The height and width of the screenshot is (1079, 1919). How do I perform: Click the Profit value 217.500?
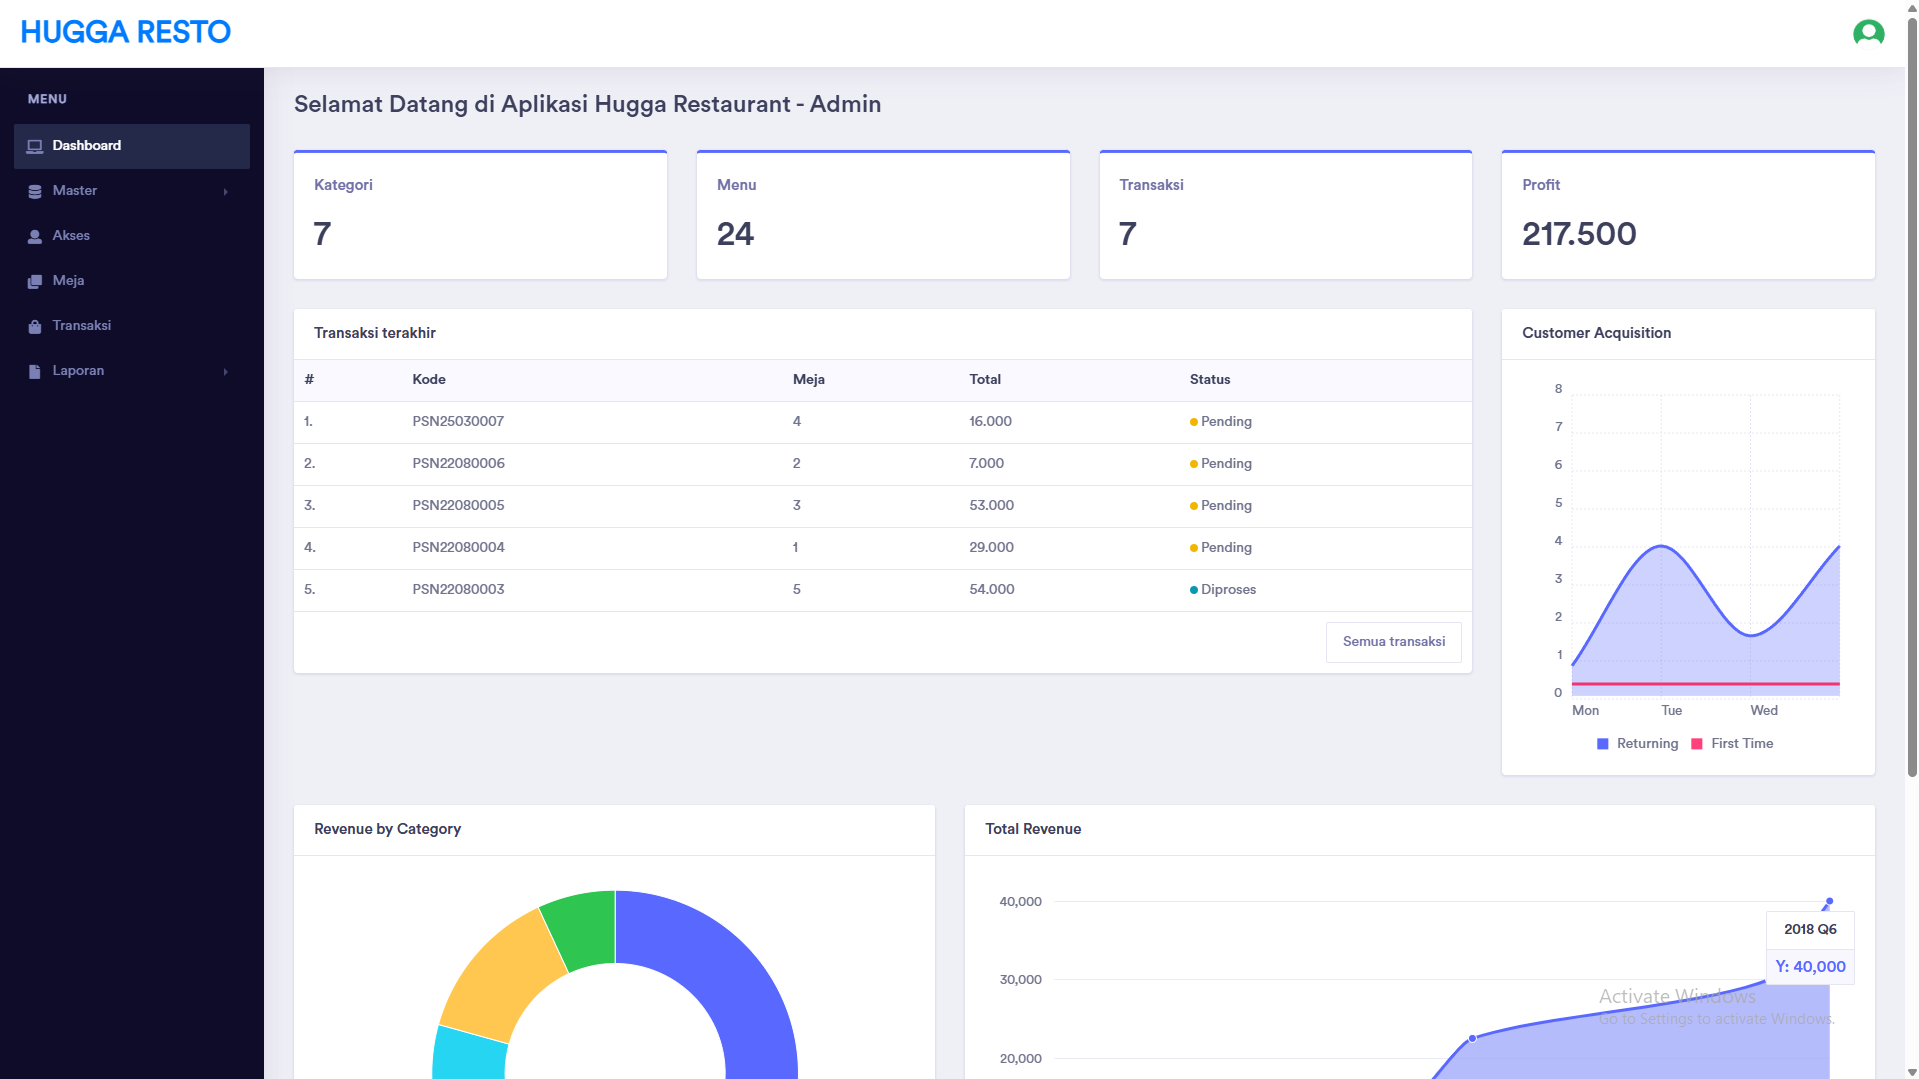[x=1579, y=234]
